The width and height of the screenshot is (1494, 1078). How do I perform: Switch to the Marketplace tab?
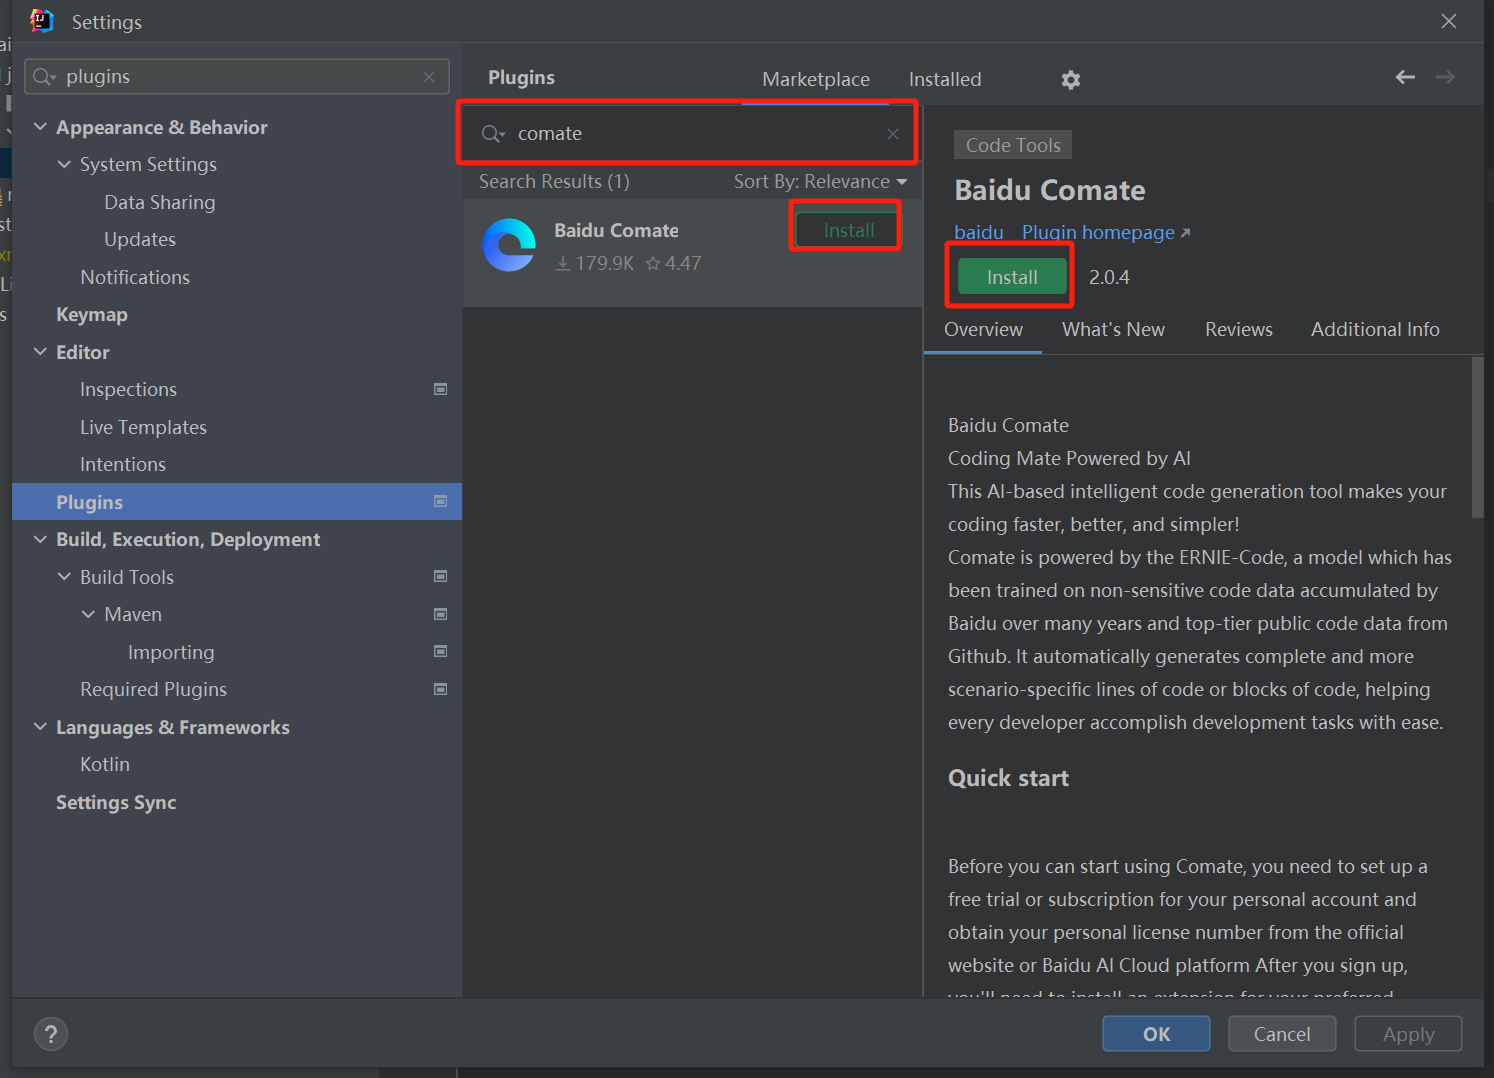[x=816, y=79]
